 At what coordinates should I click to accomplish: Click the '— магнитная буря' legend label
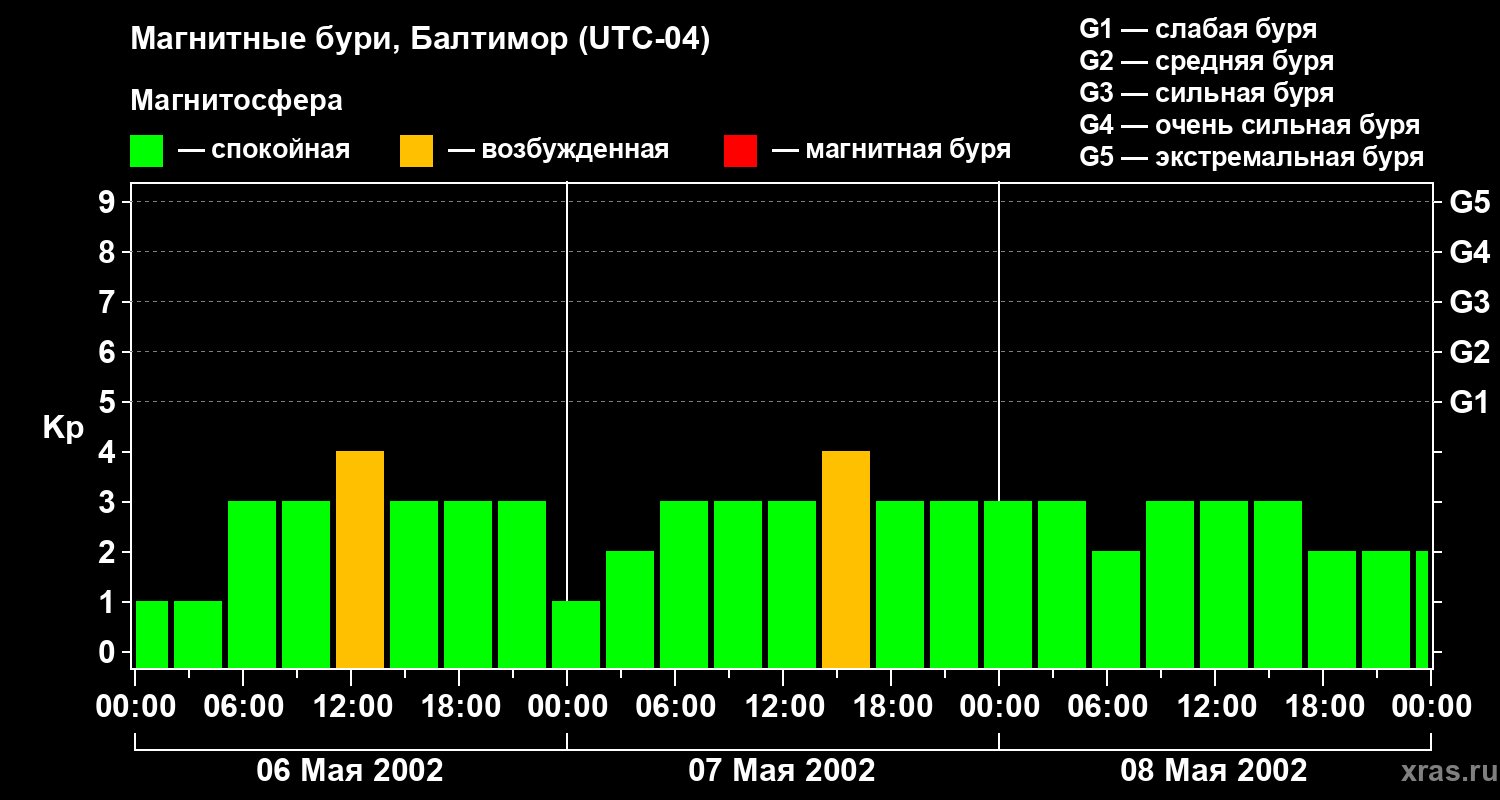click(891, 150)
